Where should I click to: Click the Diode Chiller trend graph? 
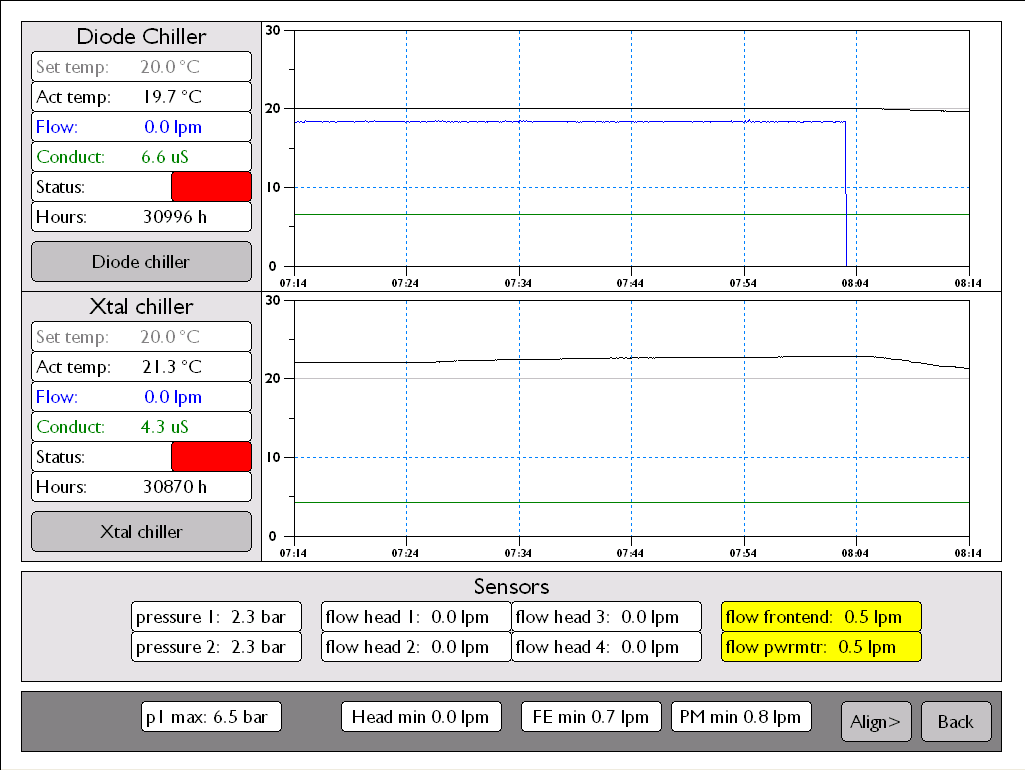pos(631,157)
